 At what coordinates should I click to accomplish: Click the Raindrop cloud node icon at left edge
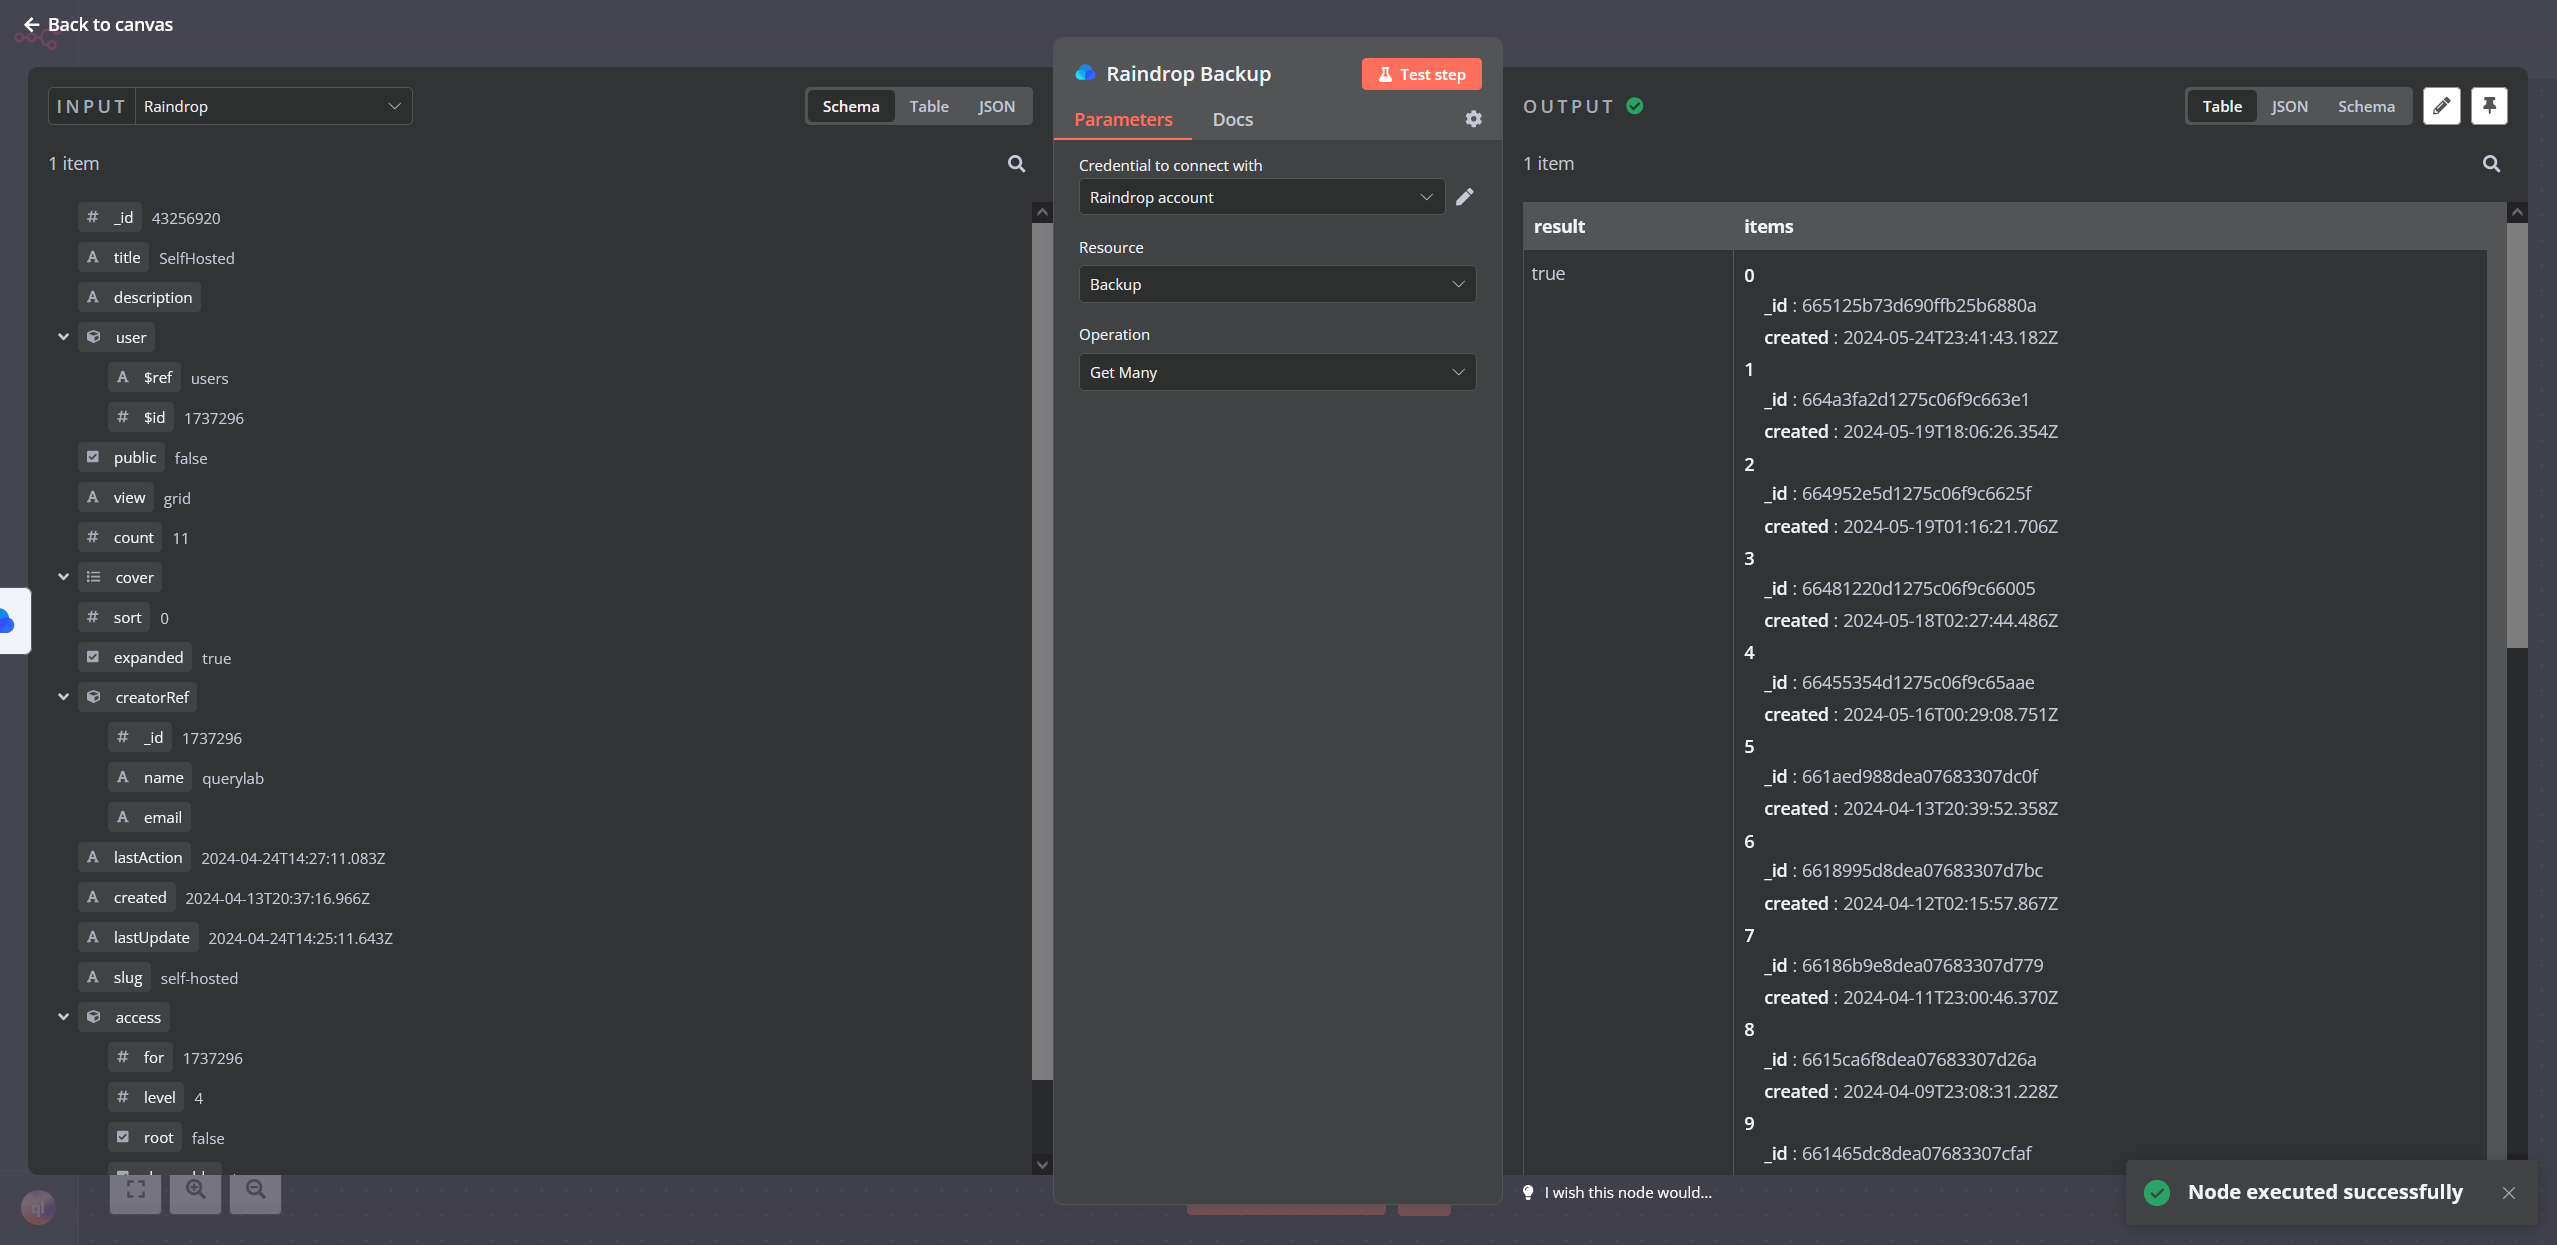(8, 621)
